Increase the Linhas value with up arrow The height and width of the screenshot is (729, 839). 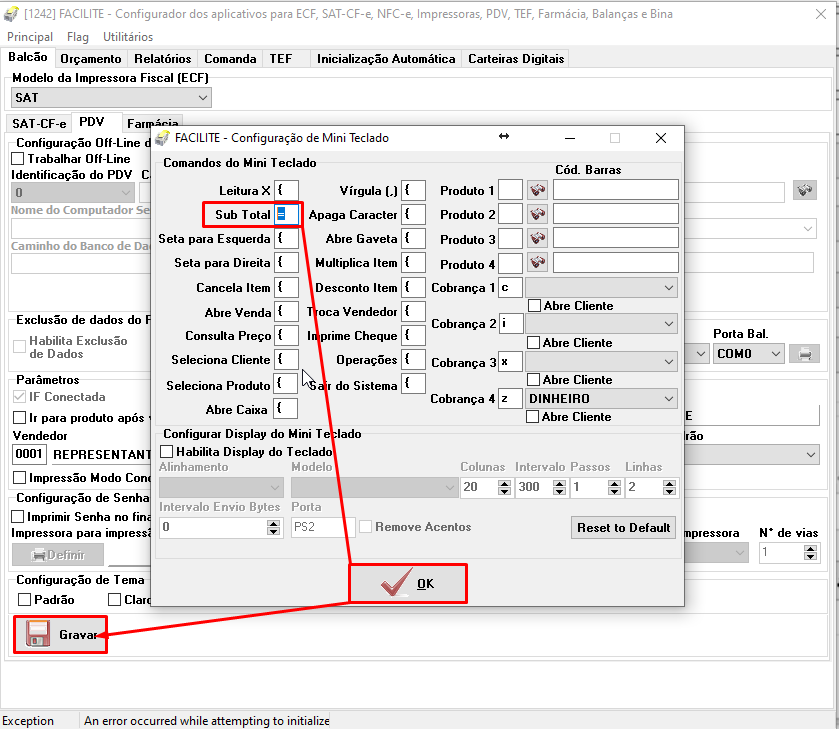tap(669, 483)
